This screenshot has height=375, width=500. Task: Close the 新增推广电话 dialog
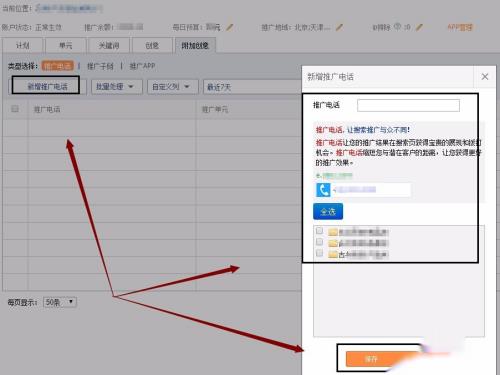(x=485, y=77)
